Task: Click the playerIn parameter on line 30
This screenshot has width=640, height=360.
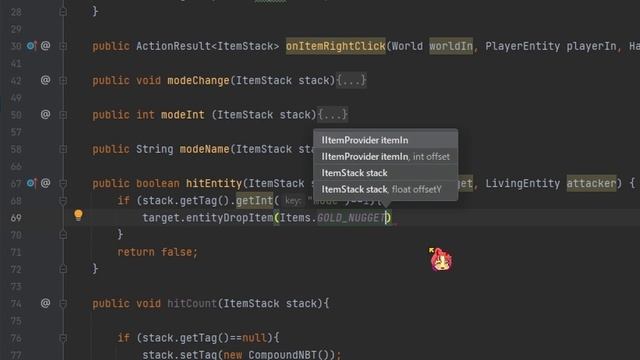Action: pyautogui.click(x=591, y=46)
